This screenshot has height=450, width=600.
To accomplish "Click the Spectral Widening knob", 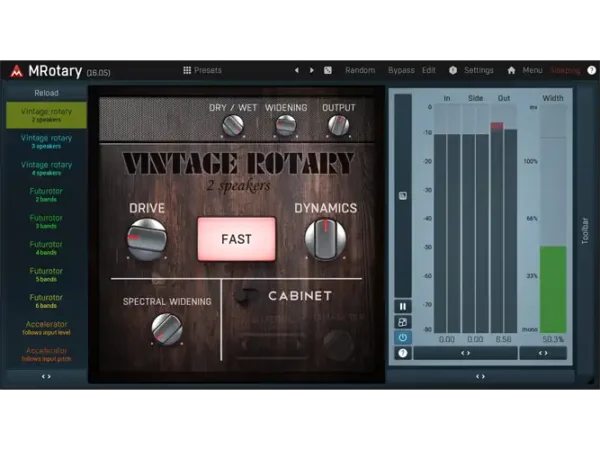I will (x=167, y=329).
